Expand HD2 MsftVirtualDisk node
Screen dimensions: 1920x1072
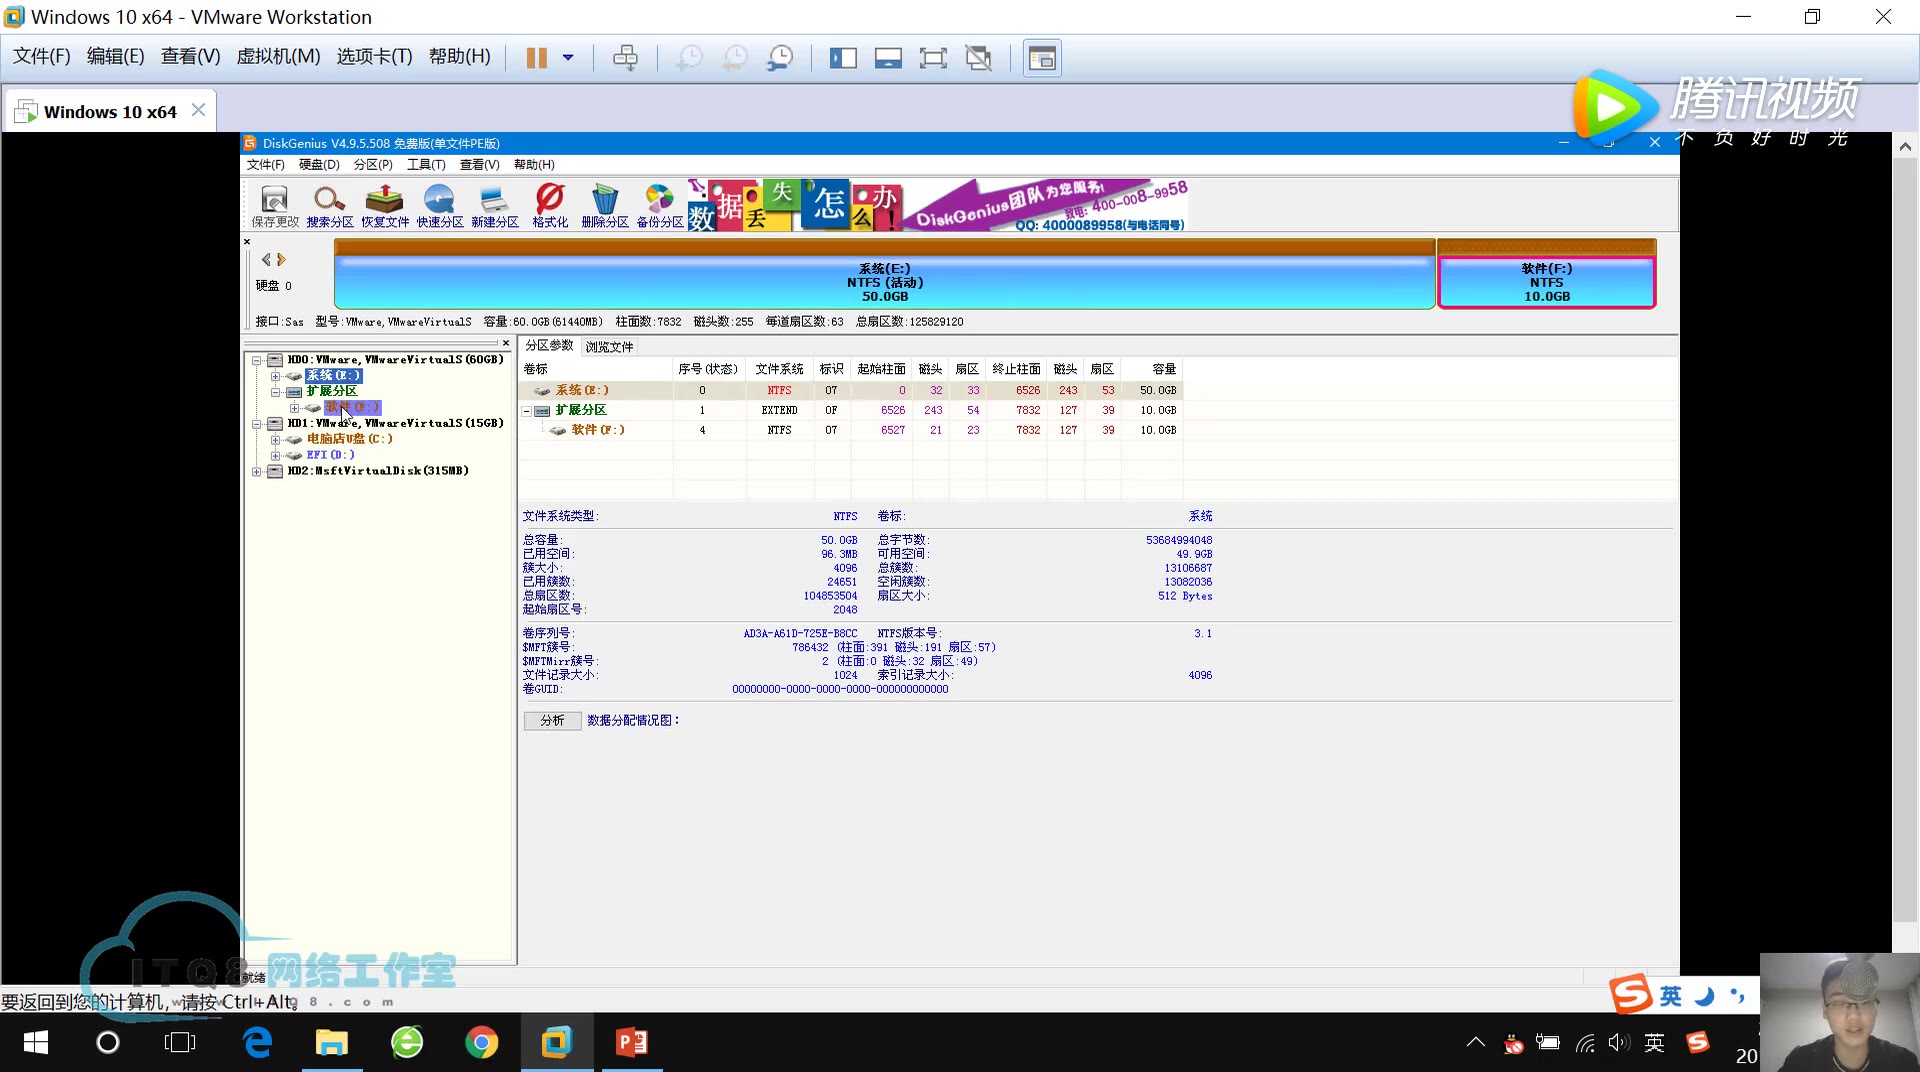(257, 472)
